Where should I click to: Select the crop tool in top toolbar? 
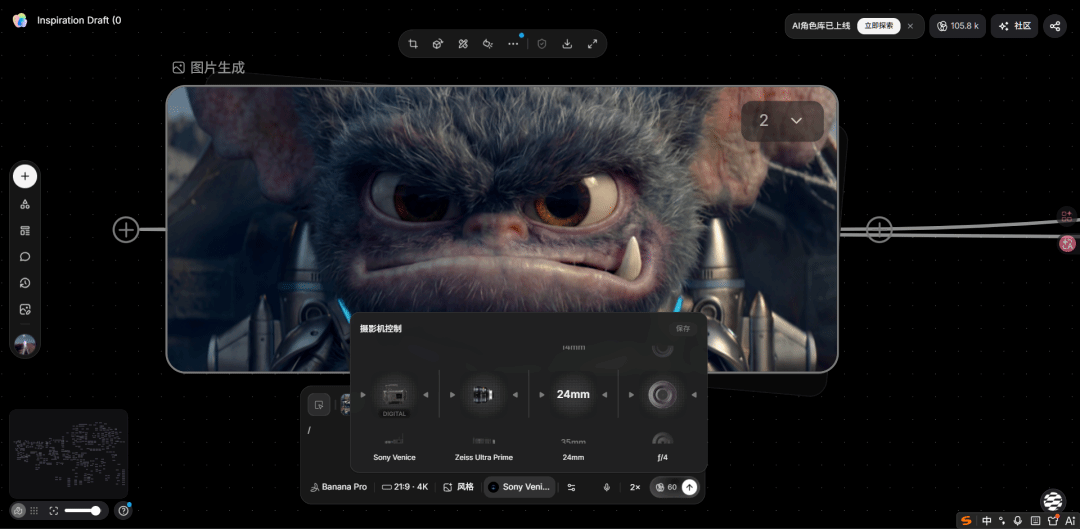413,44
